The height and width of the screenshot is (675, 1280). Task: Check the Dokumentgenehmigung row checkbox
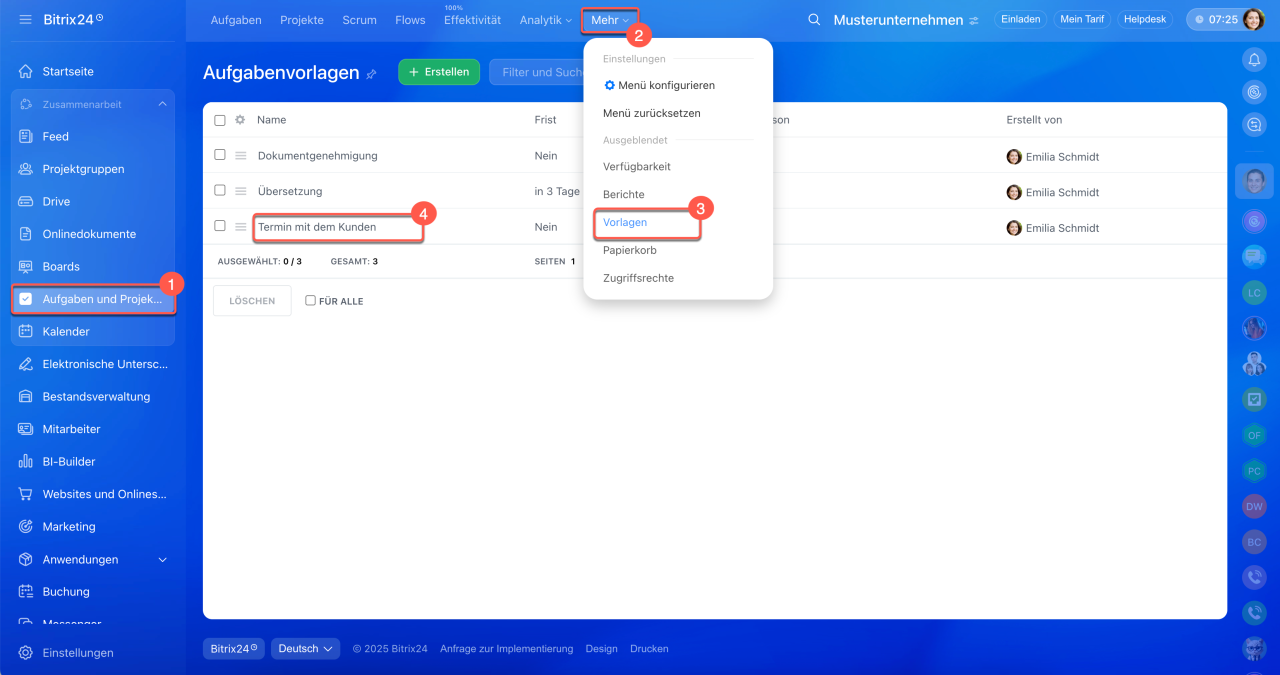tap(220, 155)
